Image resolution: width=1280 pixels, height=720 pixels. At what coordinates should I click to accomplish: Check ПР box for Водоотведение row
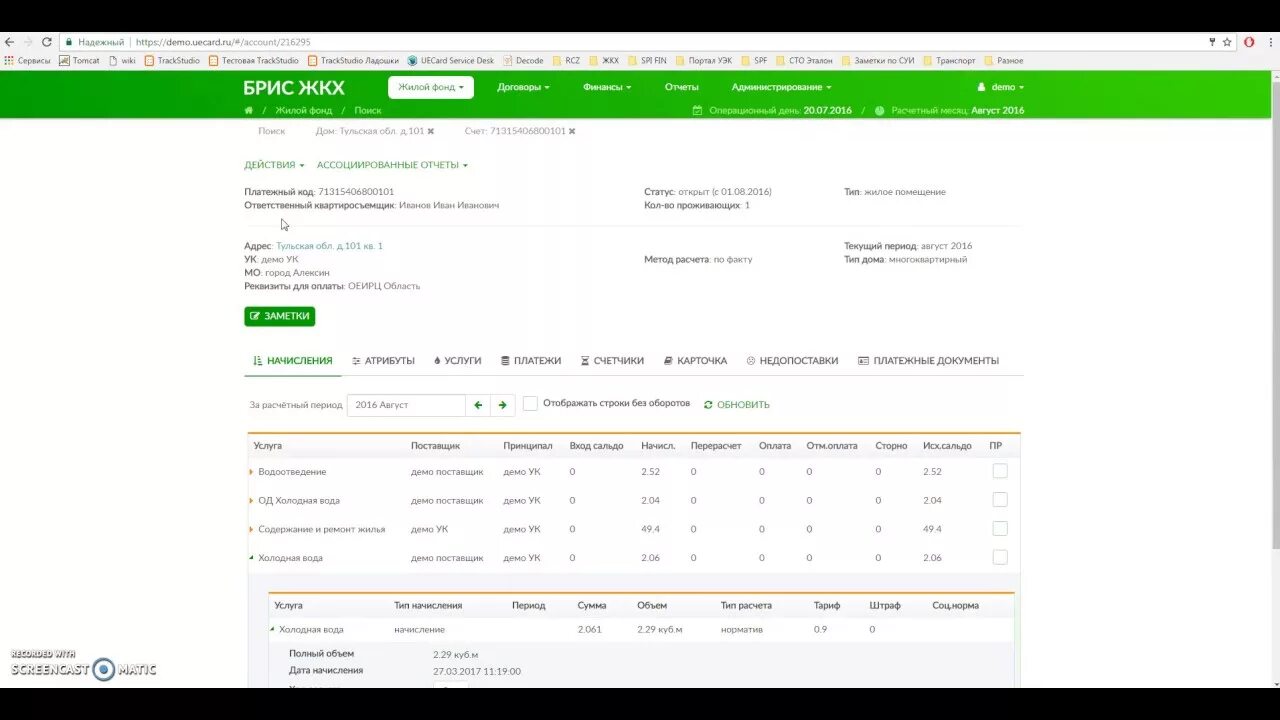[1000, 471]
